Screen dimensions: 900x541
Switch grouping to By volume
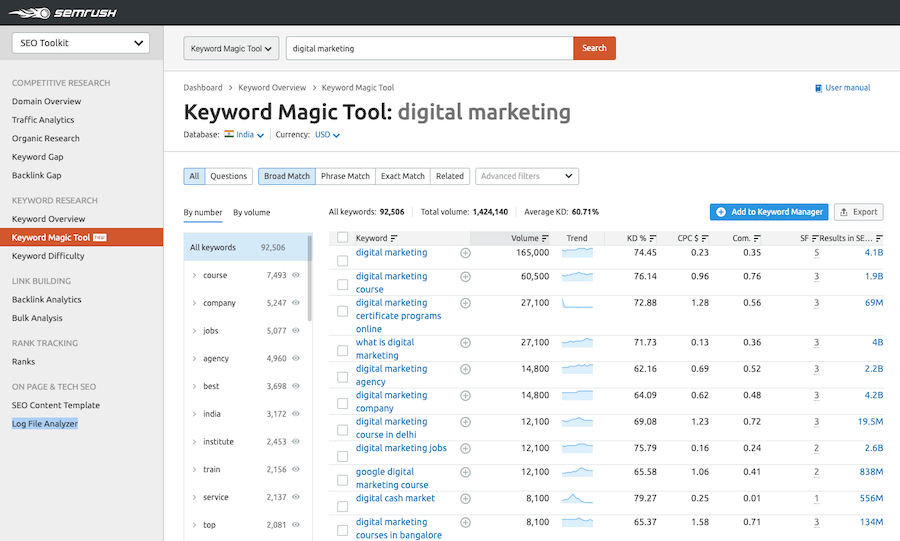click(x=251, y=212)
